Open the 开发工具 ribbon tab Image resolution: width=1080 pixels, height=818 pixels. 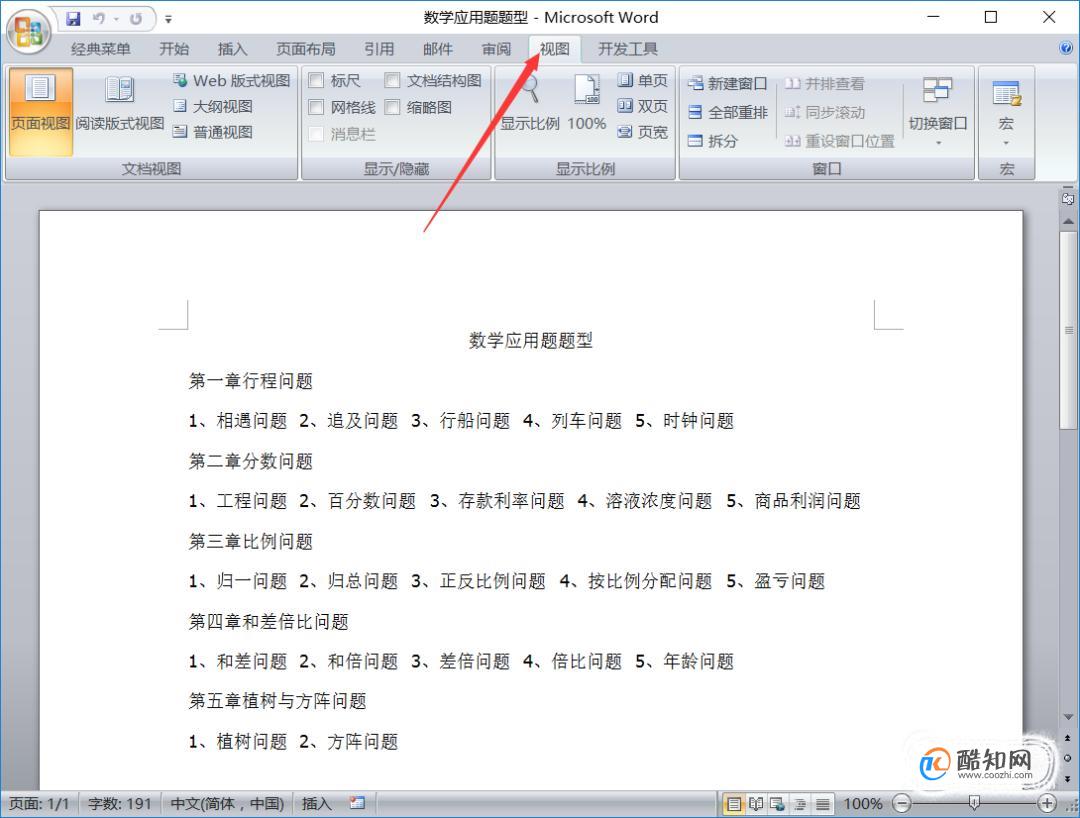[x=628, y=49]
